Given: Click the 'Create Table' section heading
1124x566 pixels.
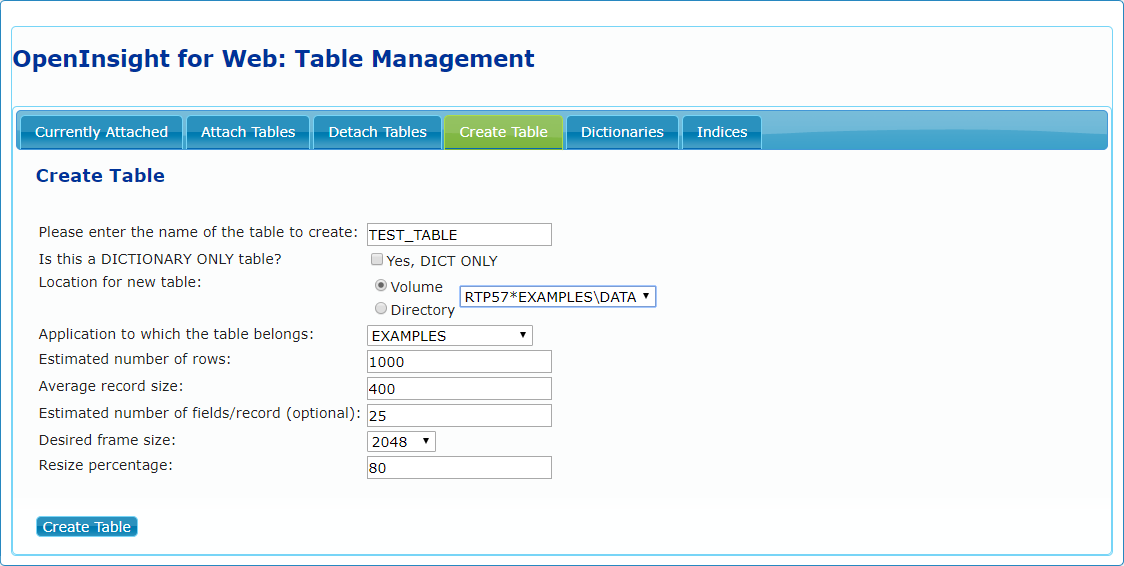Looking at the screenshot, I should (100, 176).
